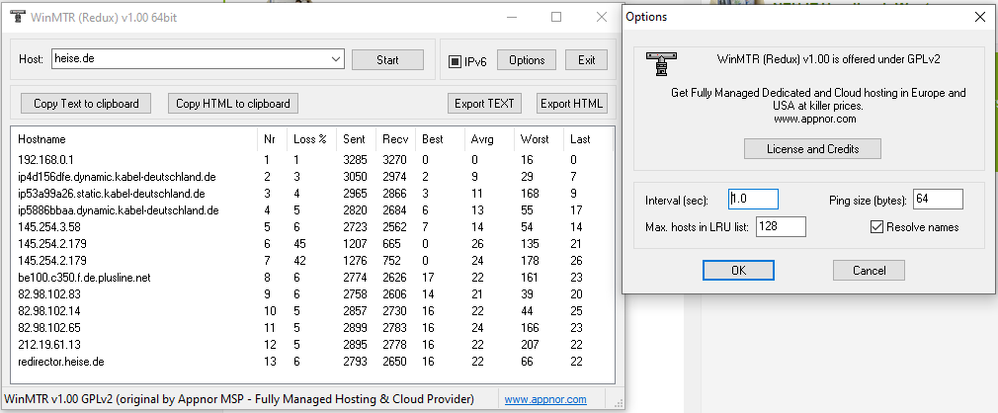Image resolution: width=998 pixels, height=413 pixels.
Task: Copy Text to clipboard
Action: tap(86, 103)
